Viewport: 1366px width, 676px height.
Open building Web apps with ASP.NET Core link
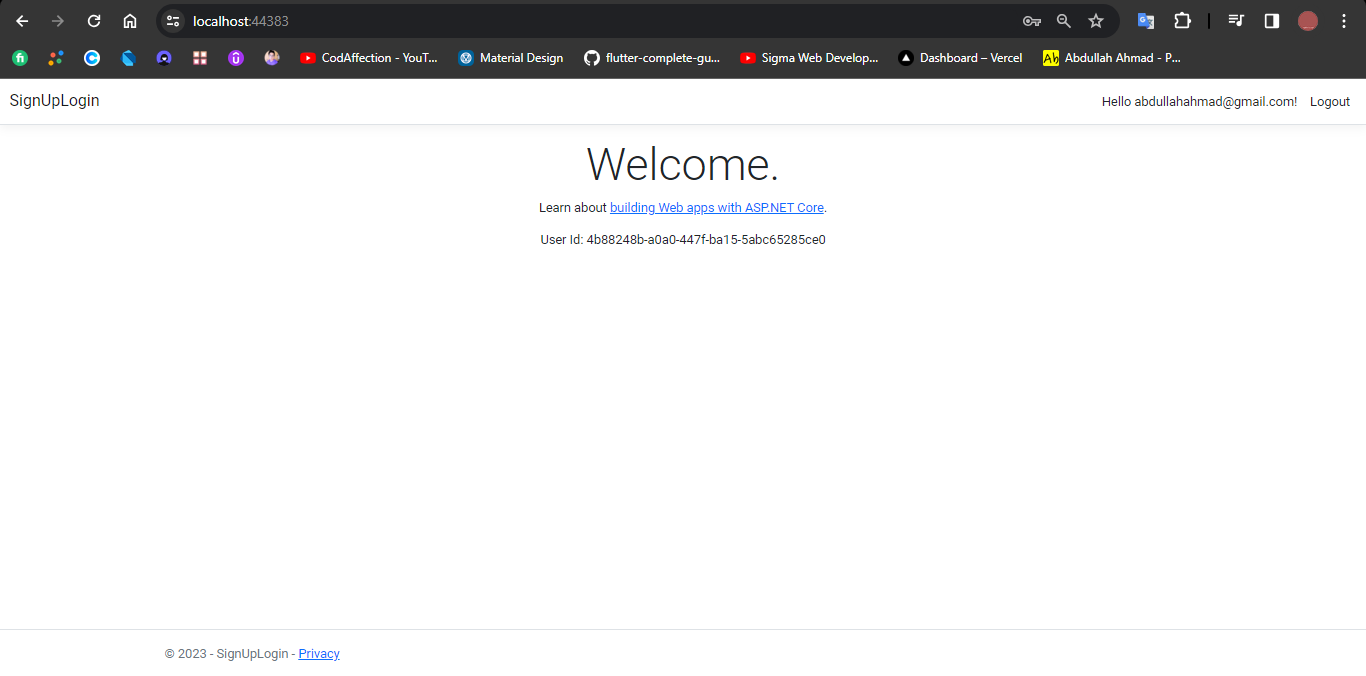[x=717, y=208]
